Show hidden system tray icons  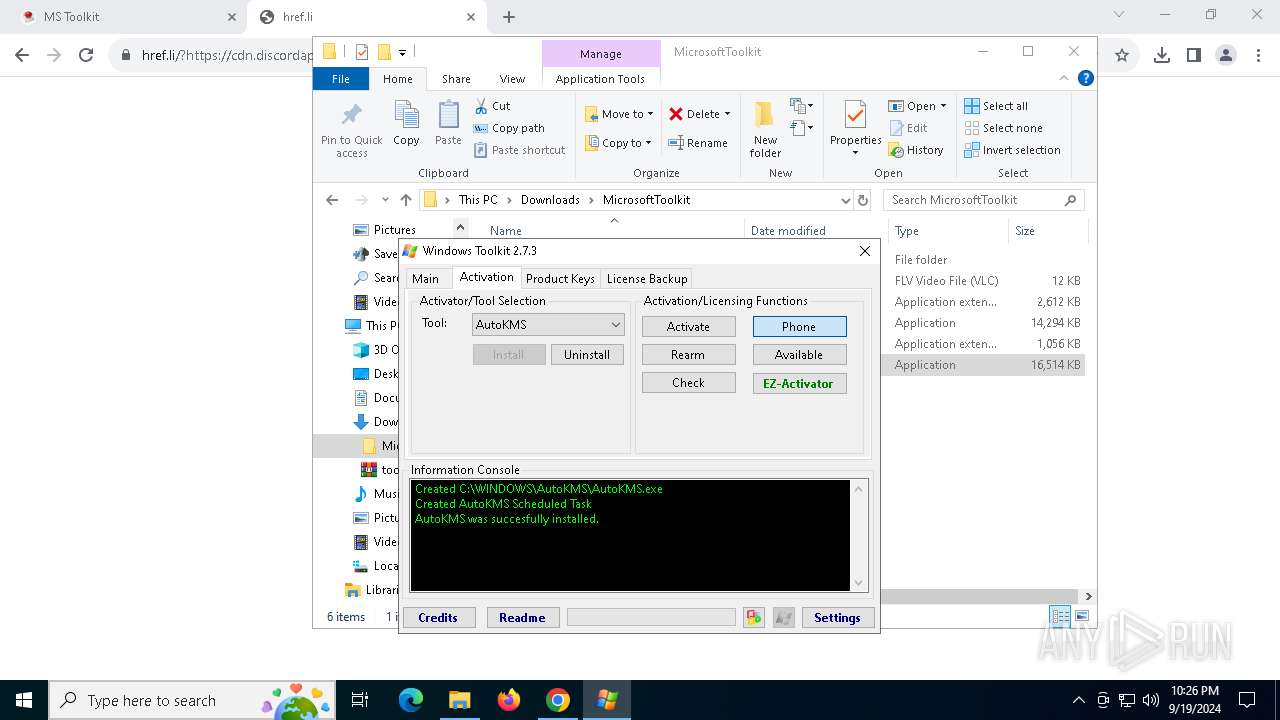pyautogui.click(x=1078, y=700)
